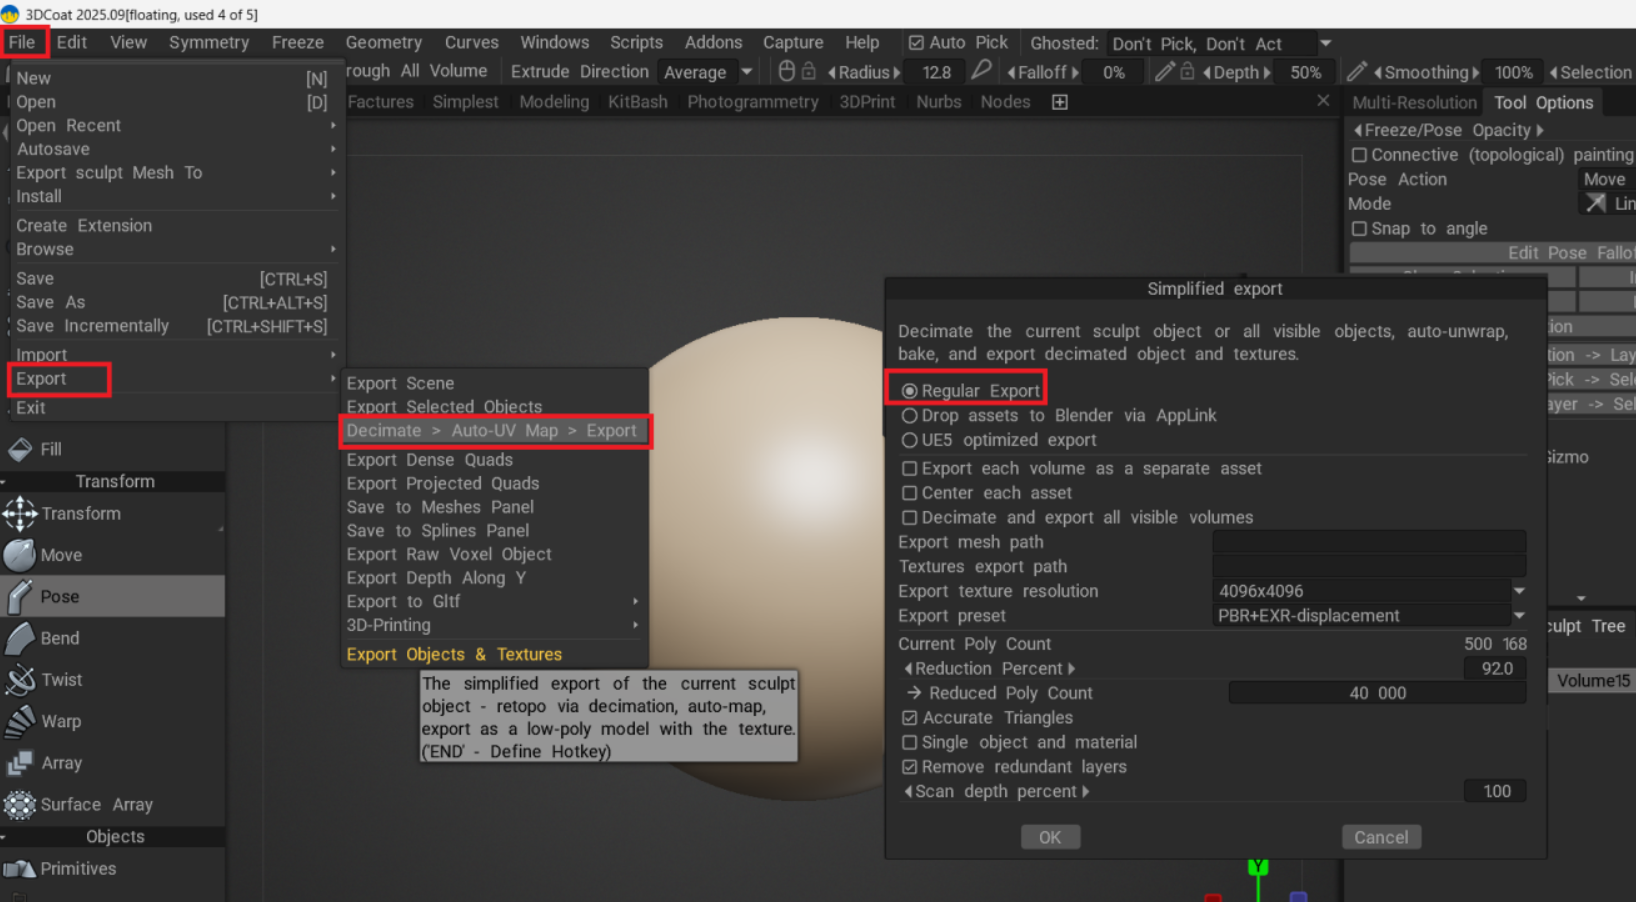Click the pencil icon before Smoothing
Screen dimensions: 1636x902
pyautogui.click(x=1356, y=71)
